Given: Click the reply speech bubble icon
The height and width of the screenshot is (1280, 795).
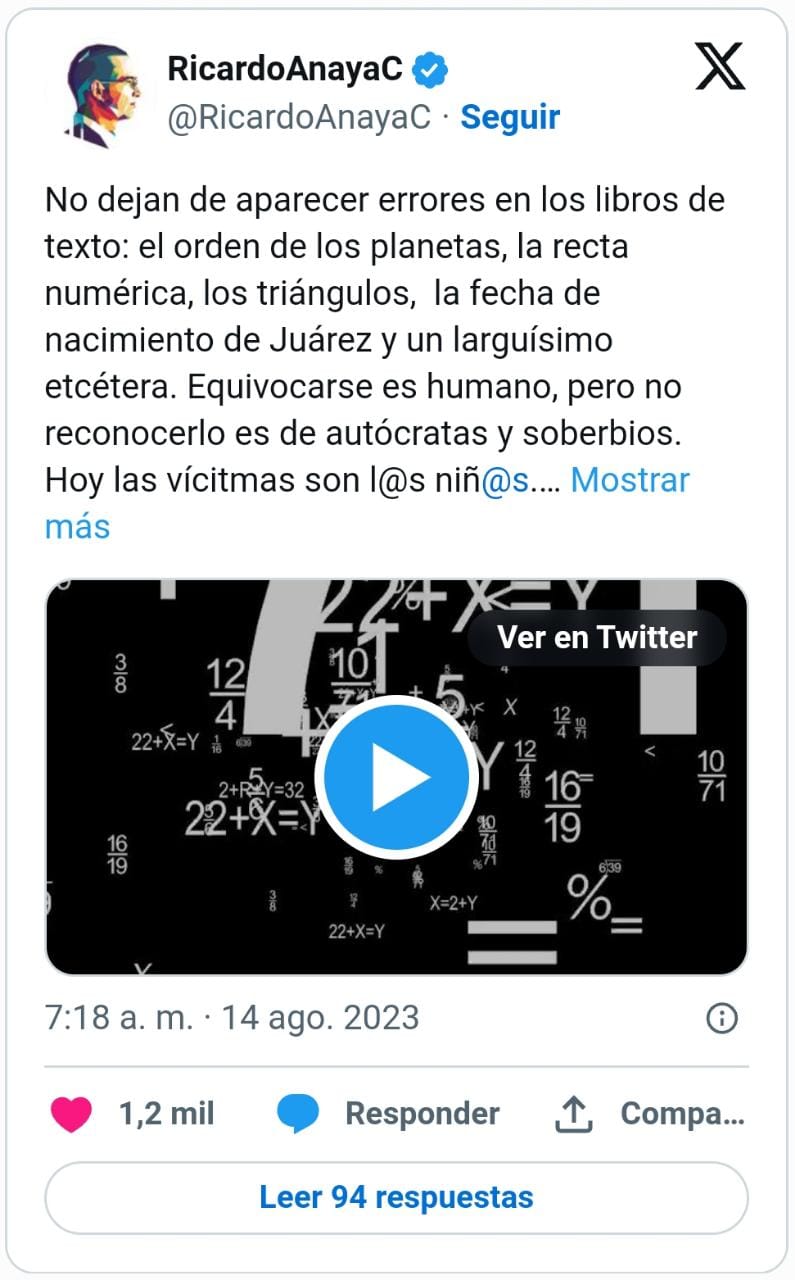Looking at the screenshot, I should tap(298, 1114).
